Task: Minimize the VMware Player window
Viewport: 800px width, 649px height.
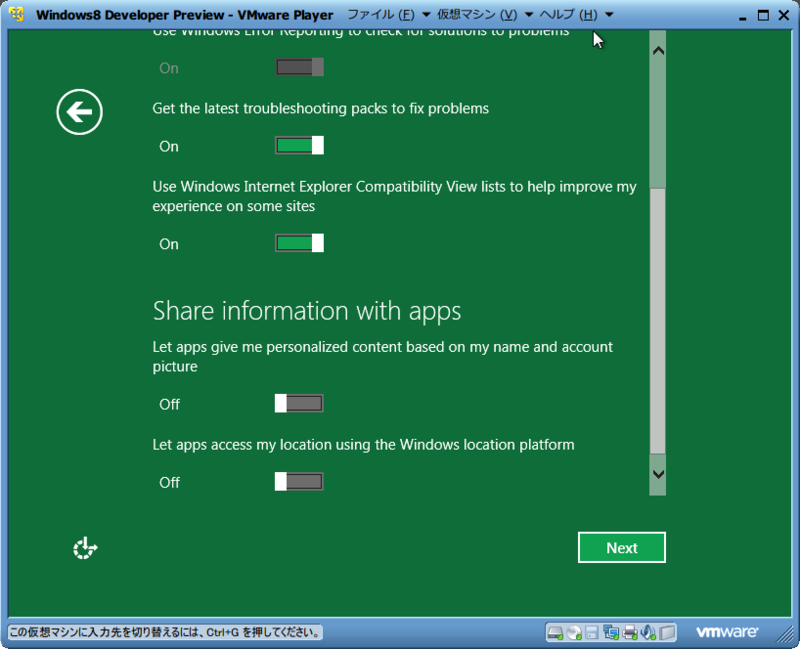Action: point(742,16)
